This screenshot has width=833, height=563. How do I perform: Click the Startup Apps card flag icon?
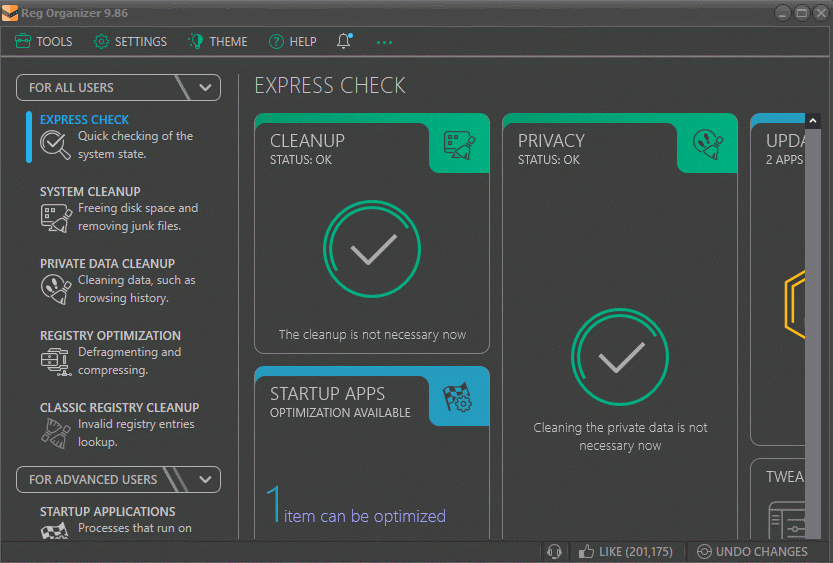[x=457, y=397]
